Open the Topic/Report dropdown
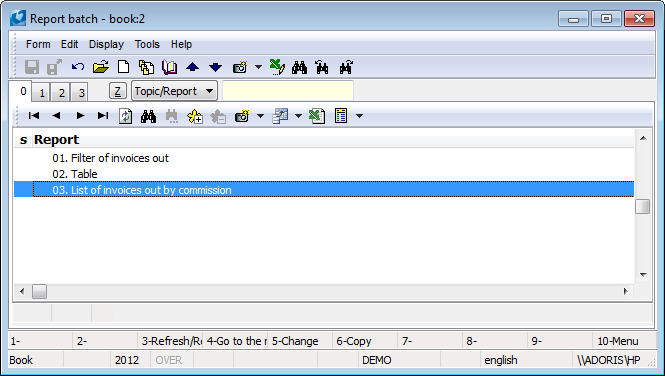The width and height of the screenshot is (665, 376). tap(174, 91)
